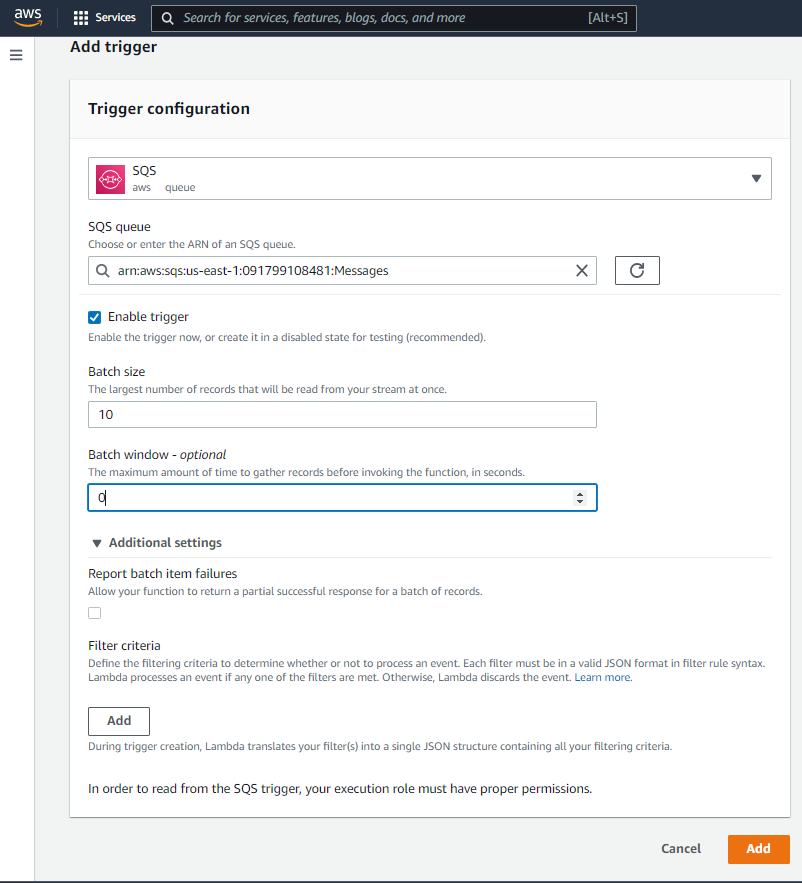
Task: Click the Batch window stepper arrows
Action: [x=580, y=497]
